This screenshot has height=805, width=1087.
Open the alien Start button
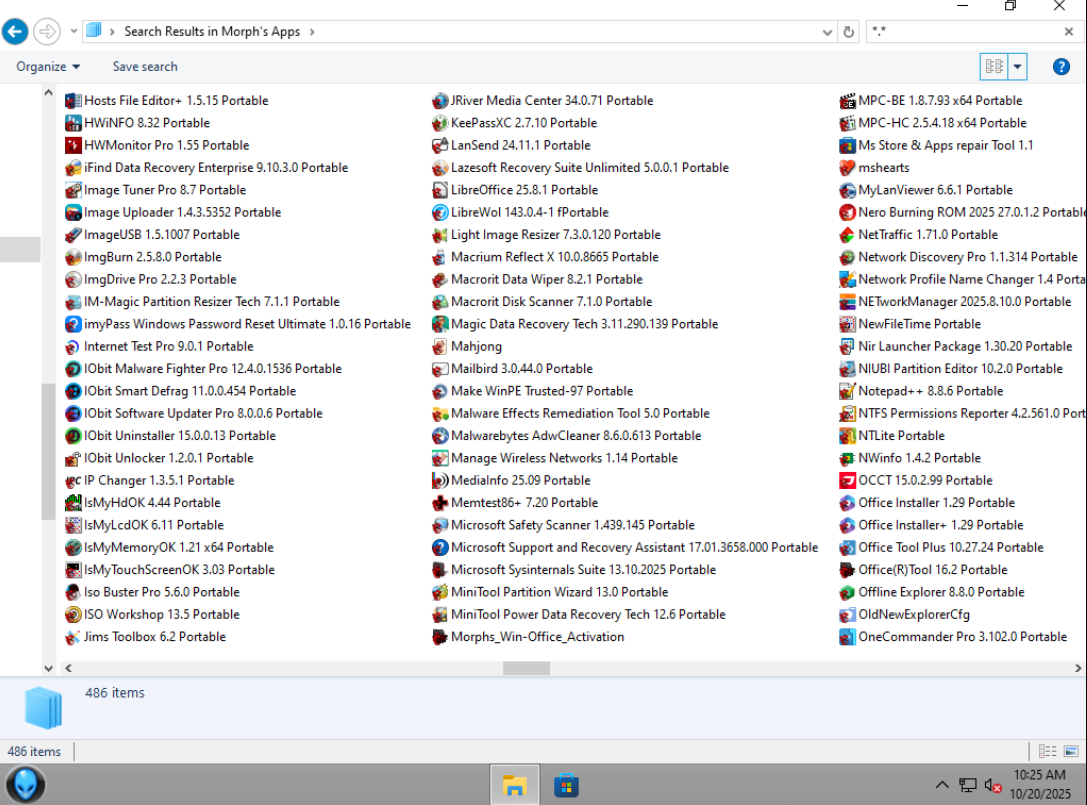pos(26,785)
